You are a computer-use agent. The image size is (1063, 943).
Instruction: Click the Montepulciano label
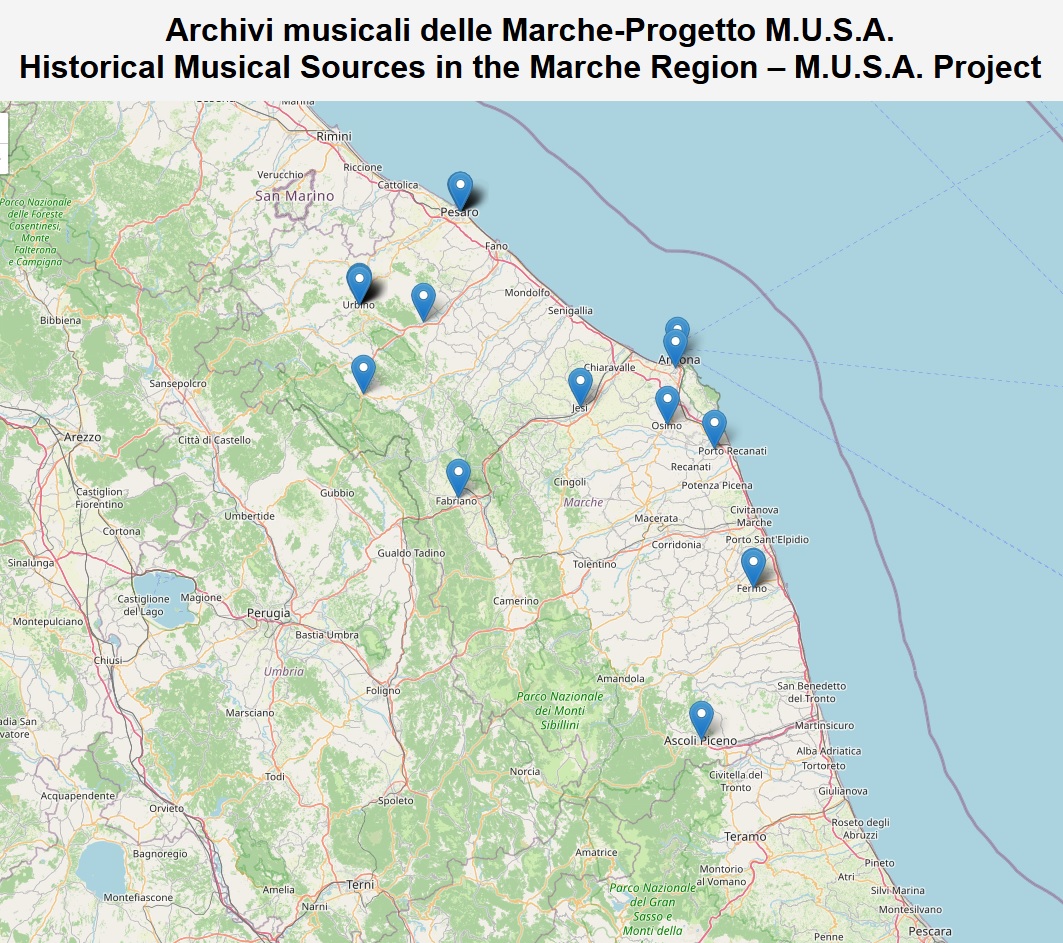point(47,622)
